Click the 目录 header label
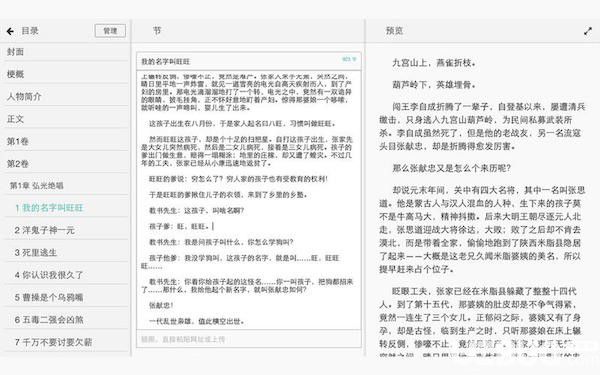This screenshot has width=600, height=375. pos(30,31)
